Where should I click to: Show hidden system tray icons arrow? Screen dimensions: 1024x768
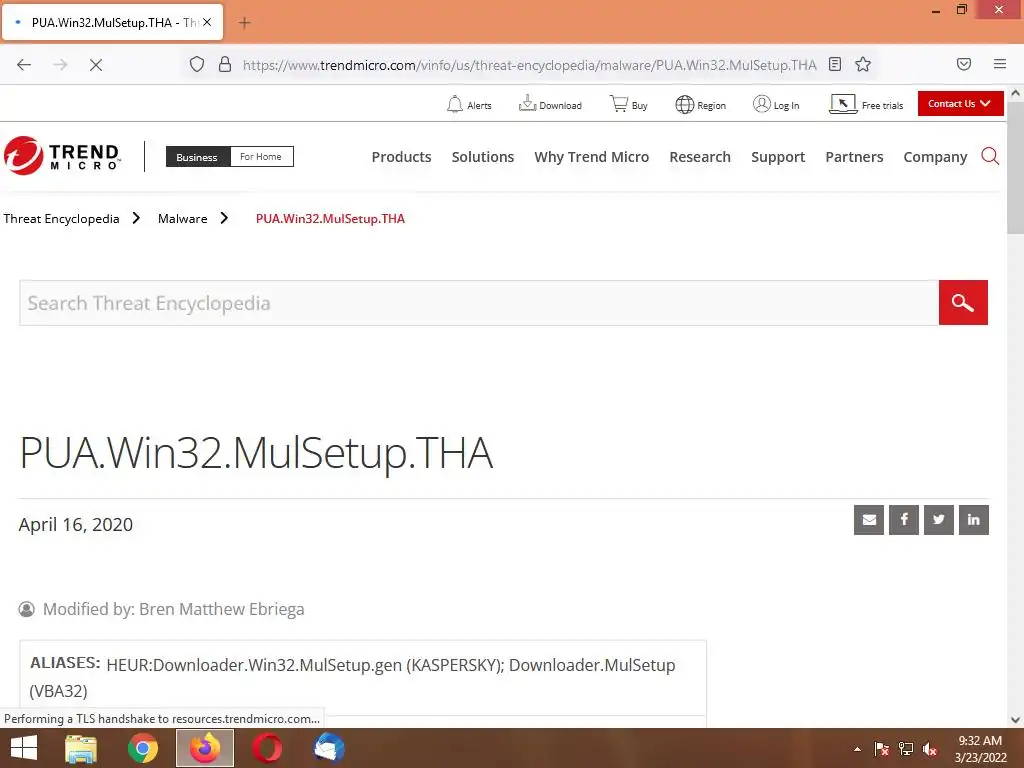pos(857,749)
